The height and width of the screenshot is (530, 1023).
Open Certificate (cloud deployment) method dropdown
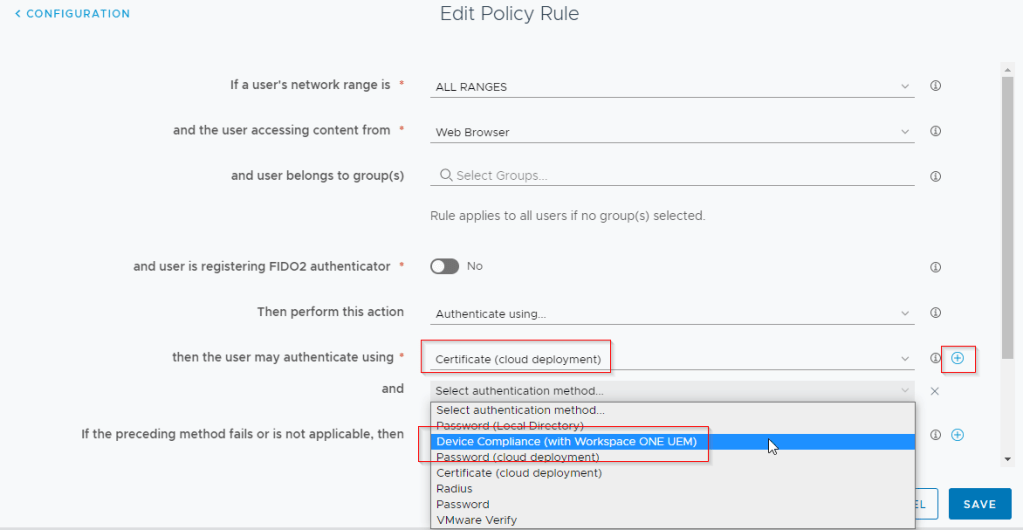coord(672,359)
